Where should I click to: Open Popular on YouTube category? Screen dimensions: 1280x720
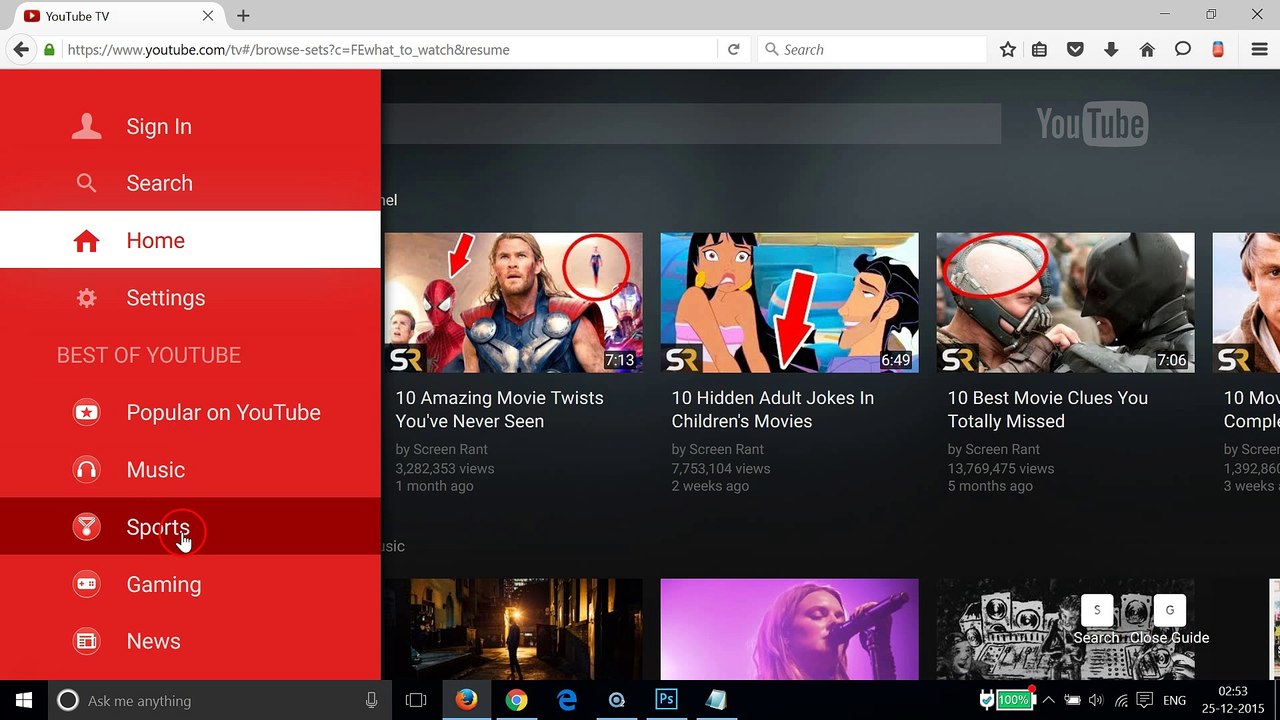[190, 412]
